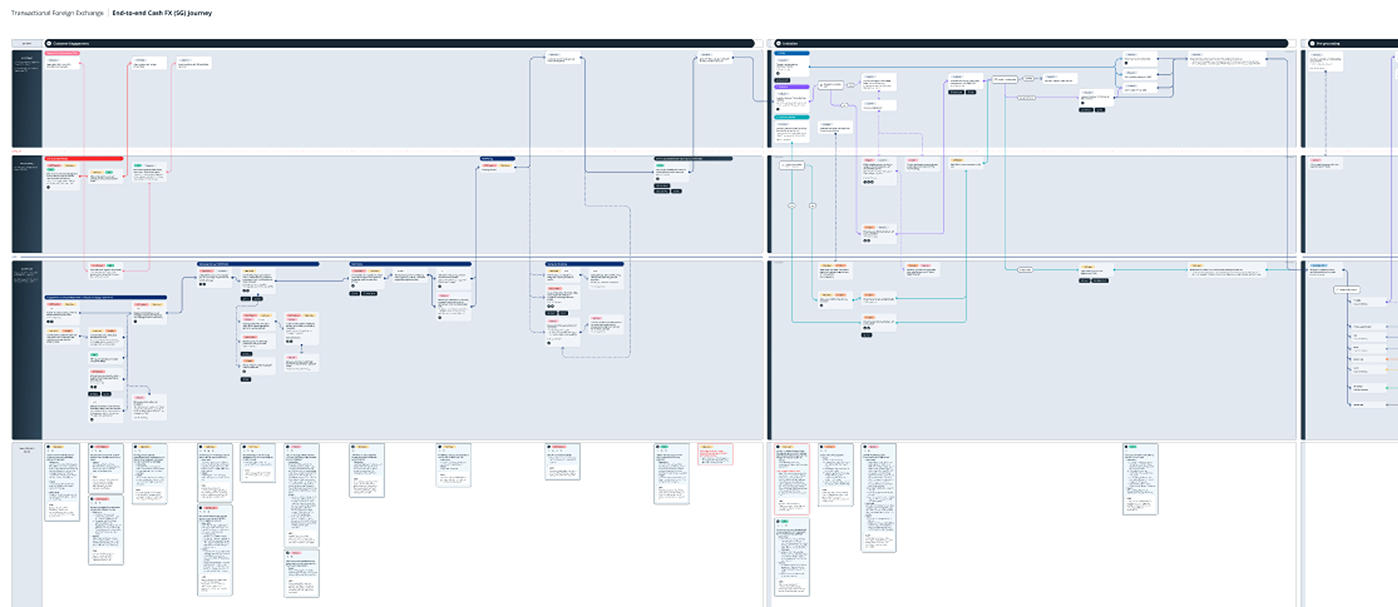The width and height of the screenshot is (1398, 607).
Task: Select the Customer Engagement phase header bar
Action: (x=398, y=43)
